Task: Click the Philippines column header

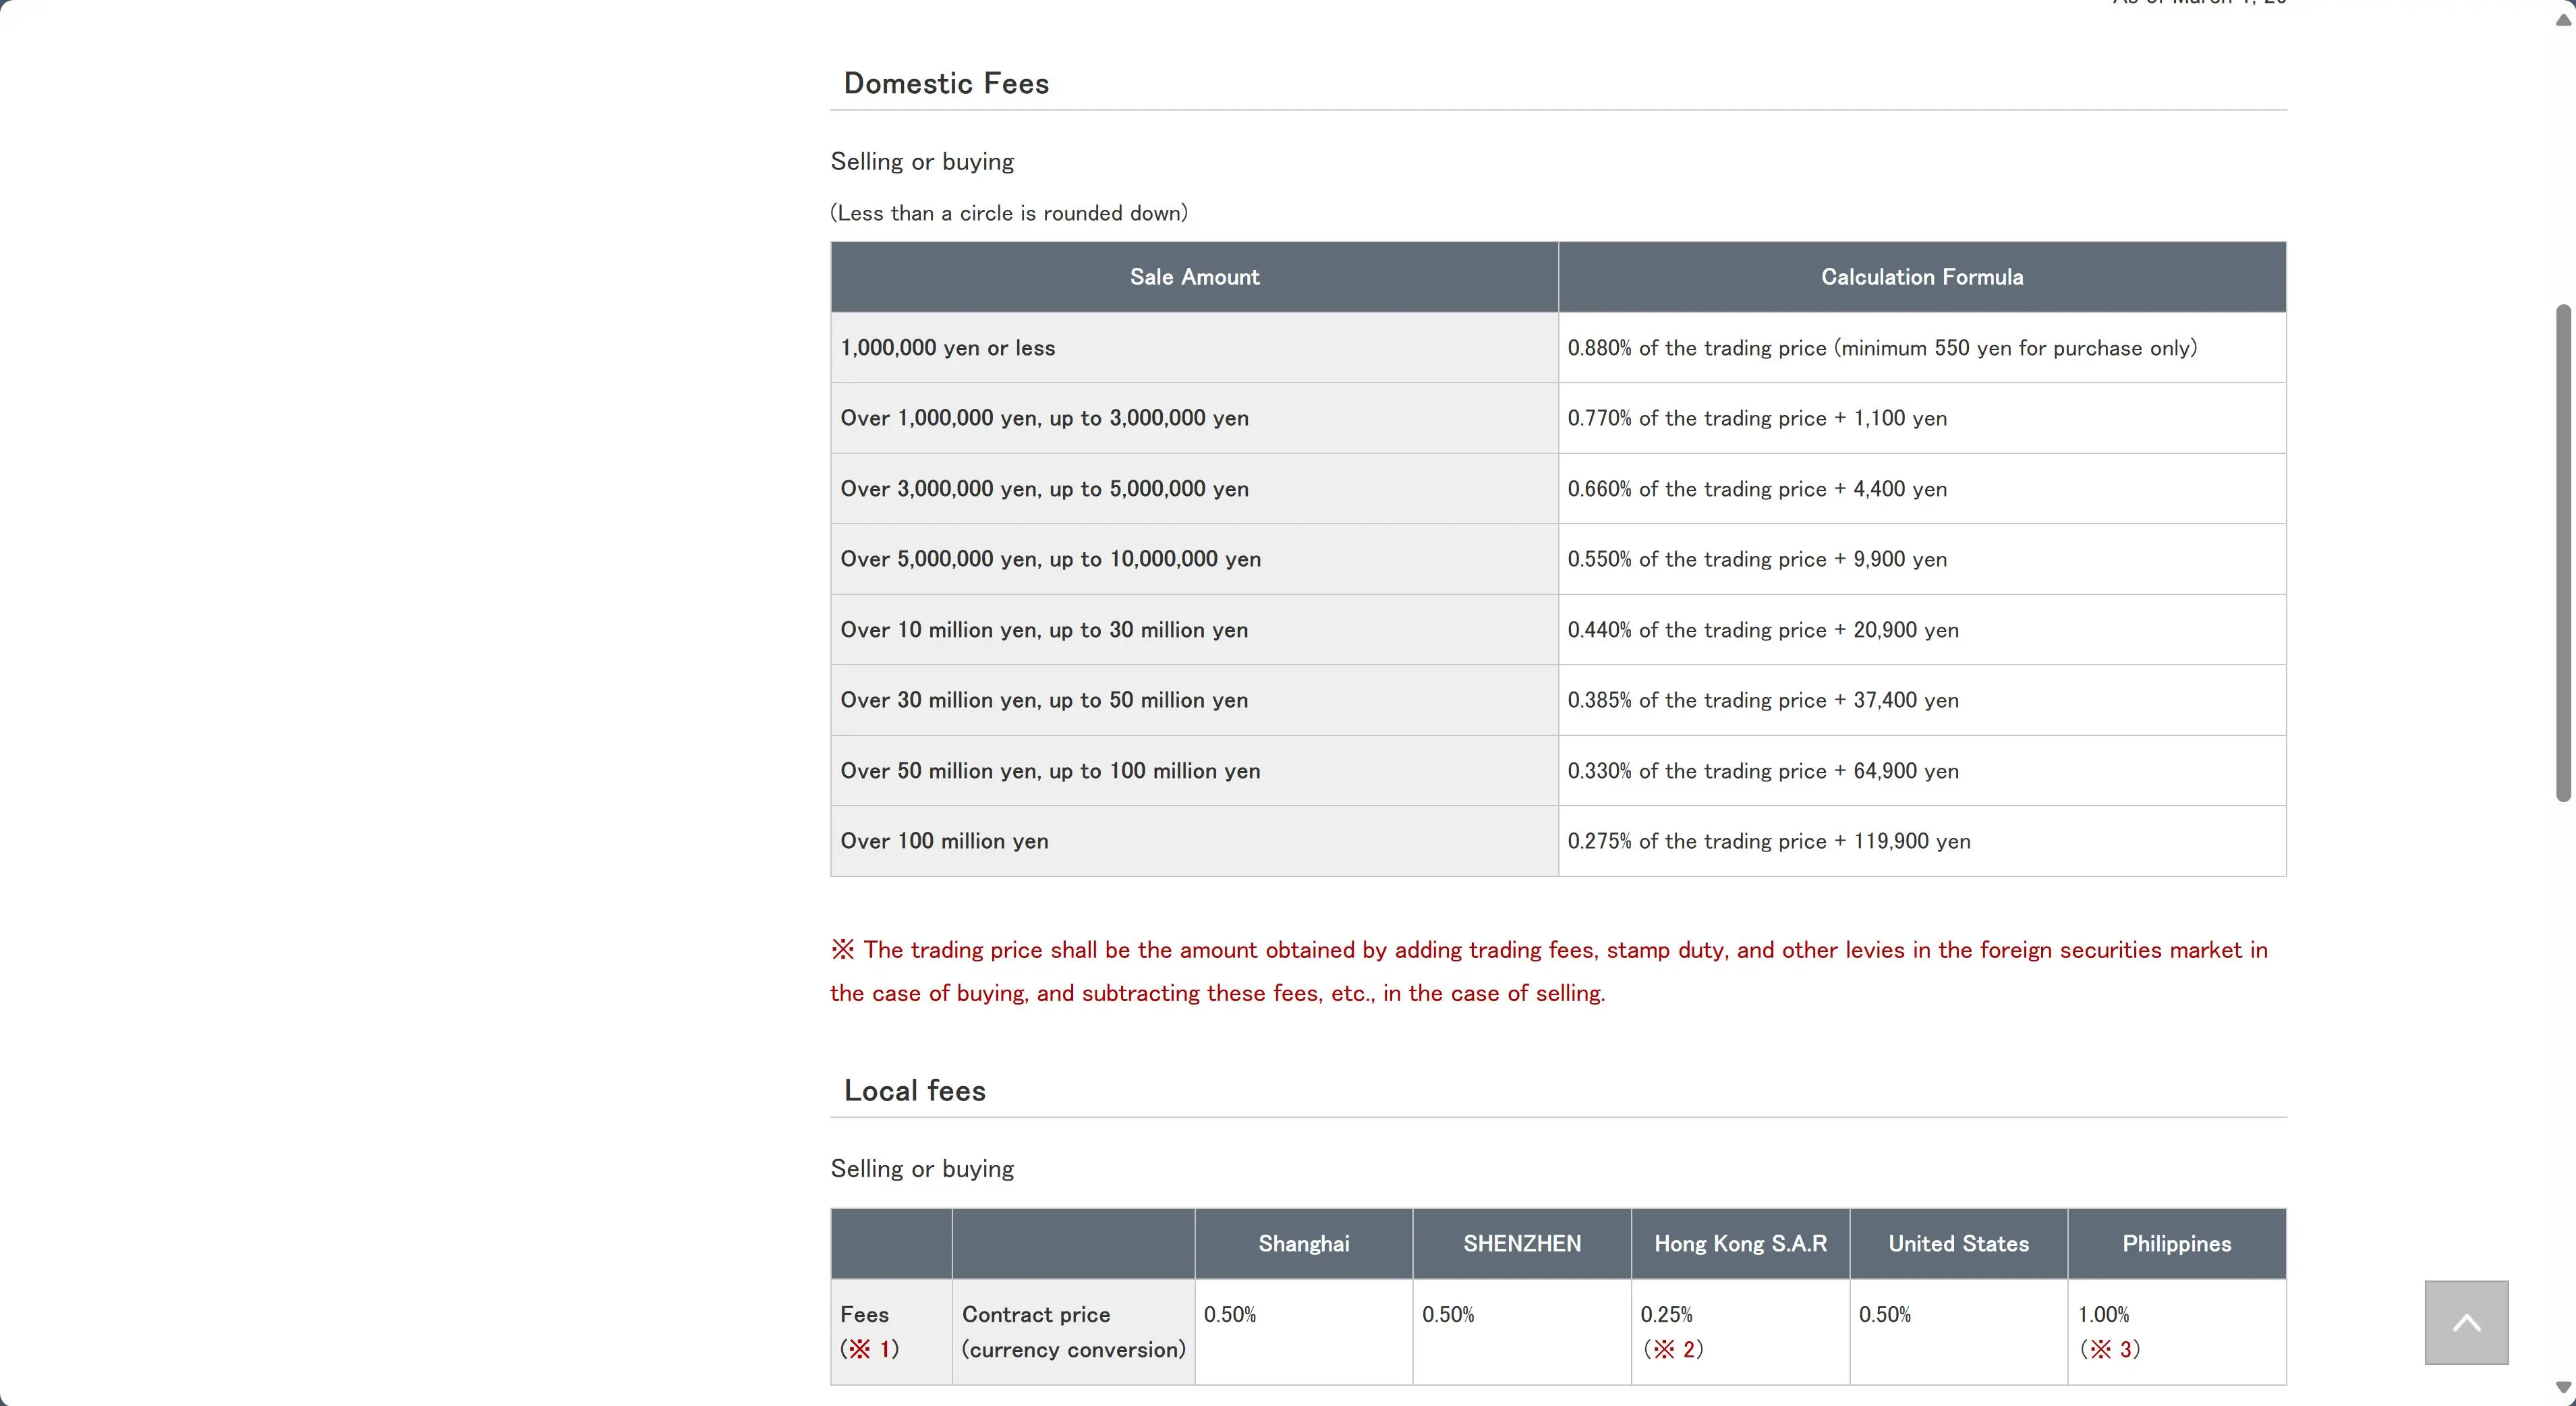Action: tap(2177, 1244)
